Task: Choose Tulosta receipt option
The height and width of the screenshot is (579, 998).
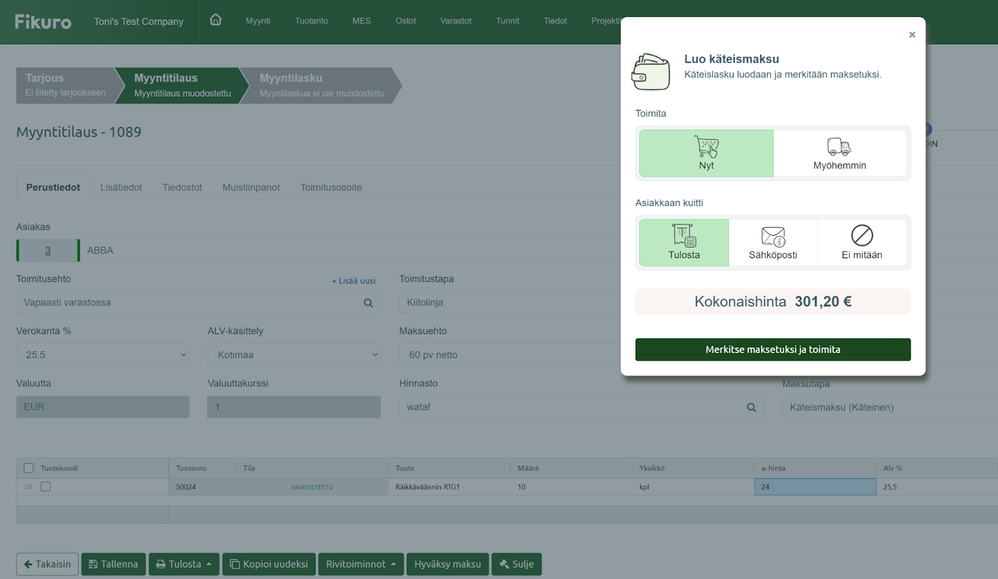Action: [x=684, y=242]
